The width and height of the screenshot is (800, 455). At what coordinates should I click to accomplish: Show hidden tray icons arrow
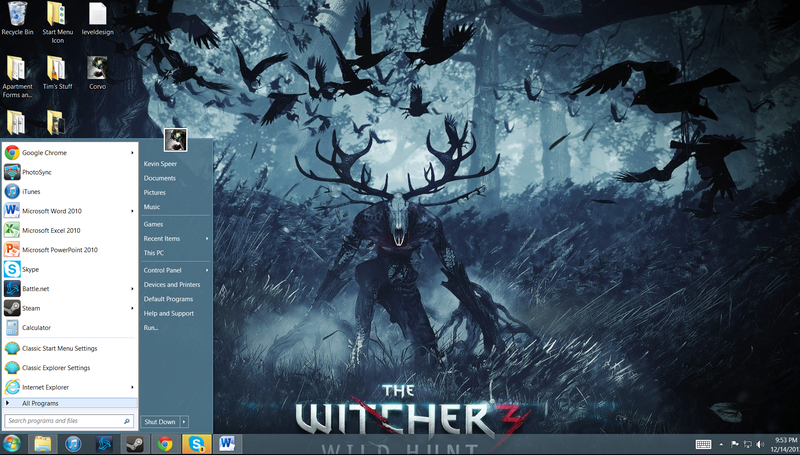pos(721,444)
